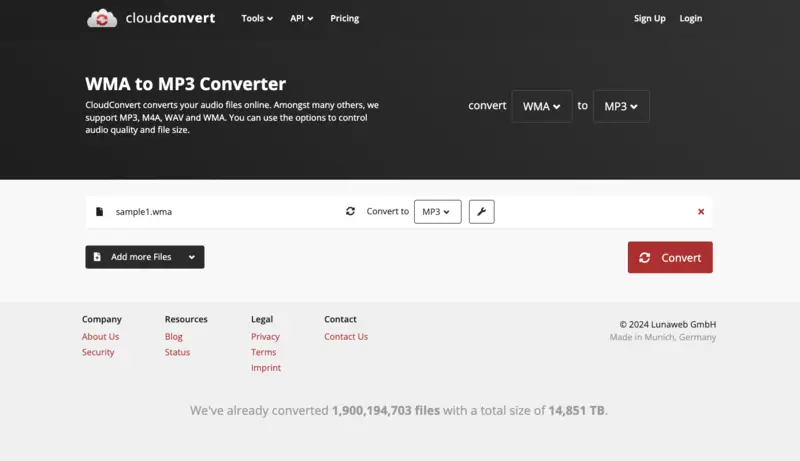
Task: Go to the Pricing page
Action: tap(344, 18)
